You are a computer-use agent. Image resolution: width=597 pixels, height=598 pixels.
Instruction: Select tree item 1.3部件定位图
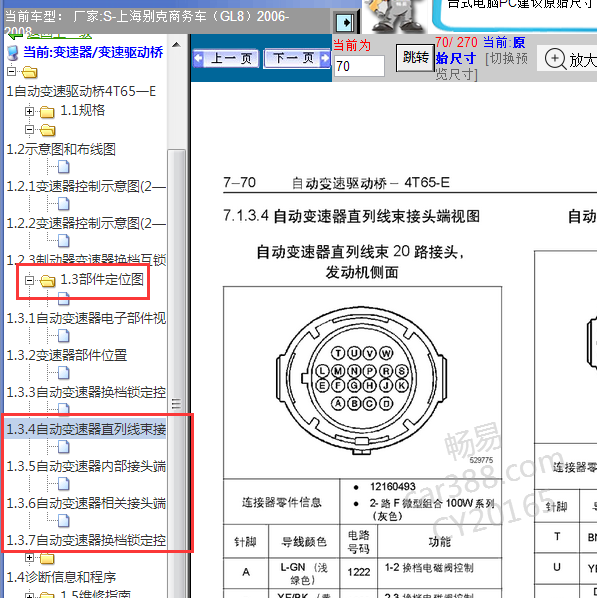pos(102,280)
